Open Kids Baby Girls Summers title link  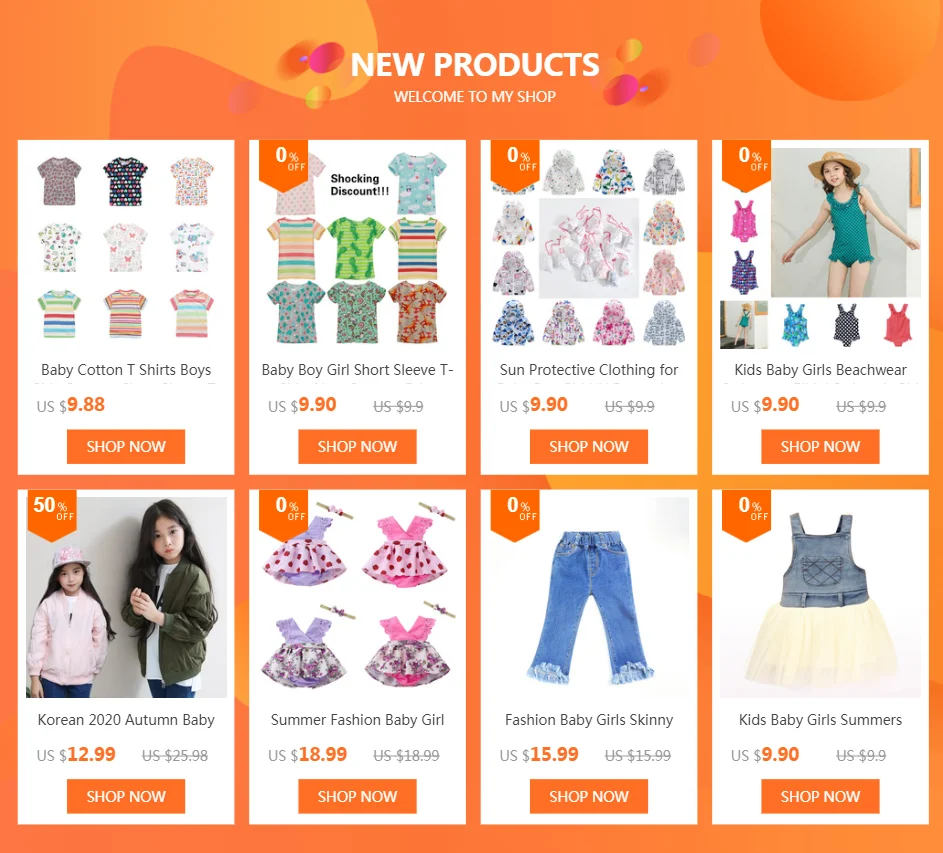[820, 720]
